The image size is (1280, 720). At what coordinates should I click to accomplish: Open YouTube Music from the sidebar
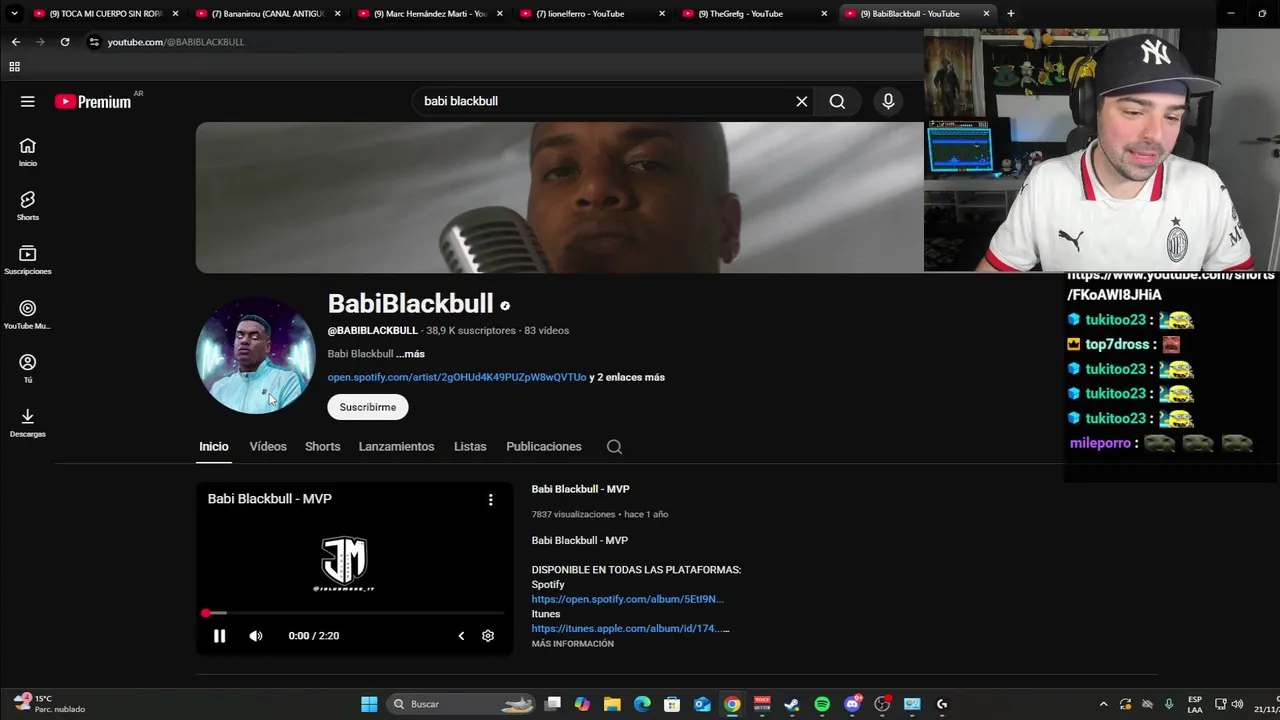pyautogui.click(x=28, y=314)
